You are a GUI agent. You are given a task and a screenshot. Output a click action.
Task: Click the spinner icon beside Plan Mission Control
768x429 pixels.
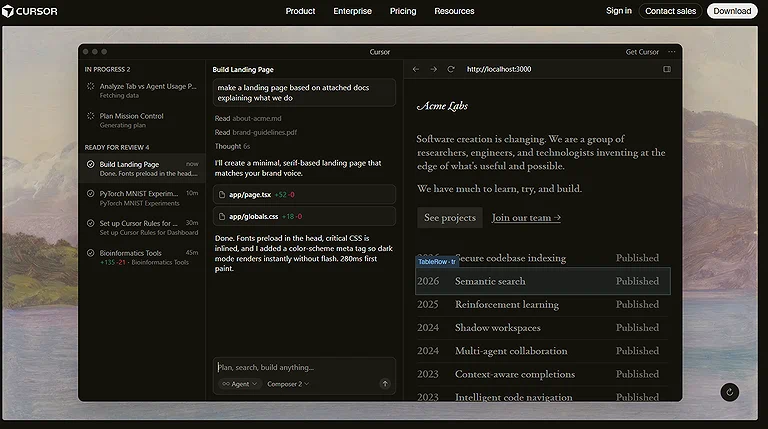click(x=91, y=116)
